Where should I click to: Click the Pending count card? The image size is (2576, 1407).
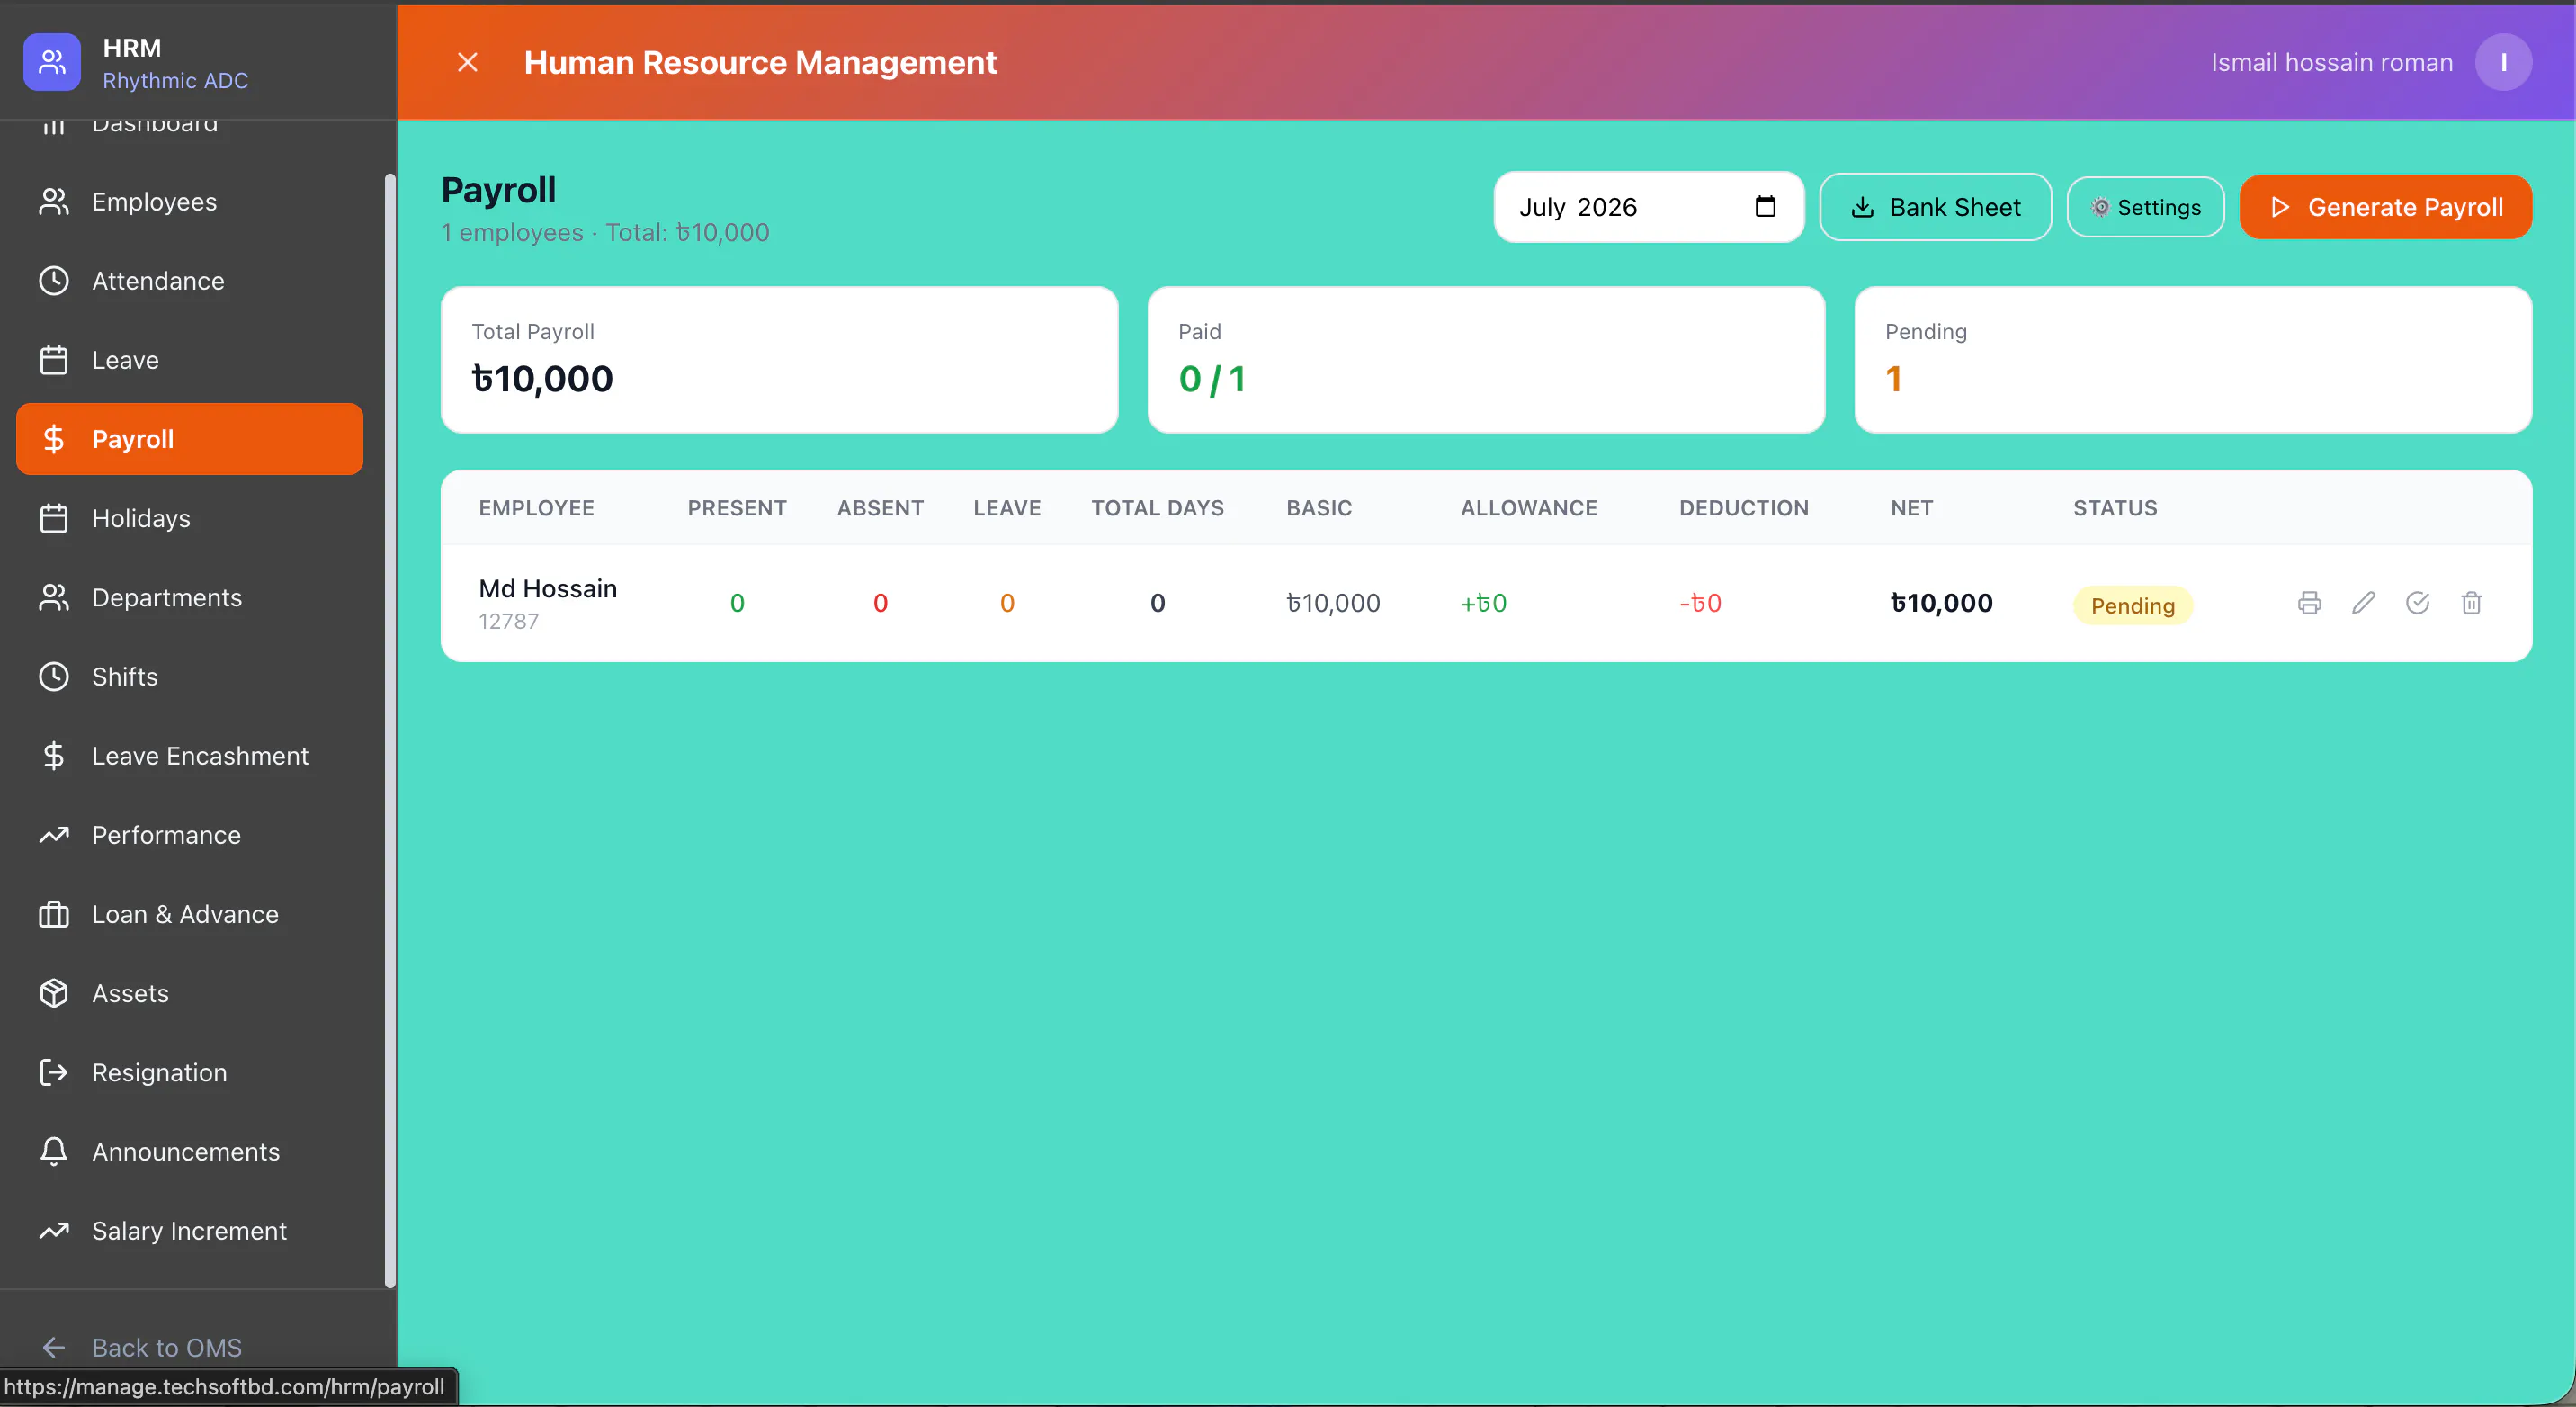(2193, 359)
